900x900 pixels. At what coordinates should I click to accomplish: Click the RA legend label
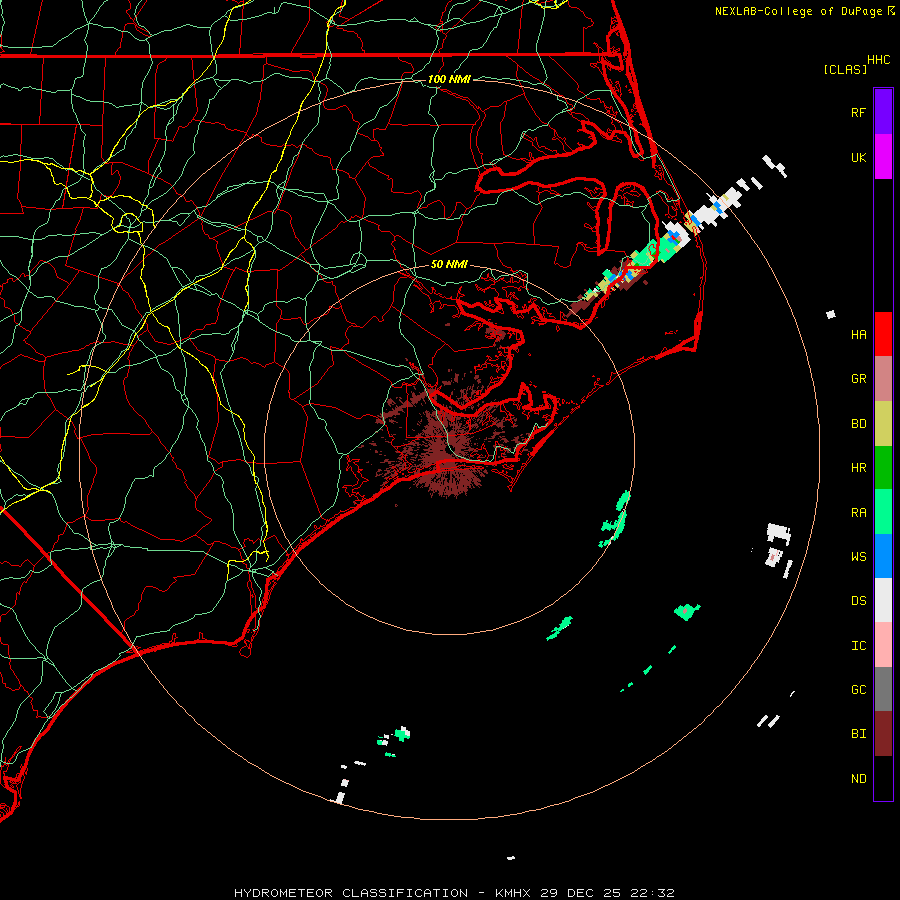coord(859,512)
